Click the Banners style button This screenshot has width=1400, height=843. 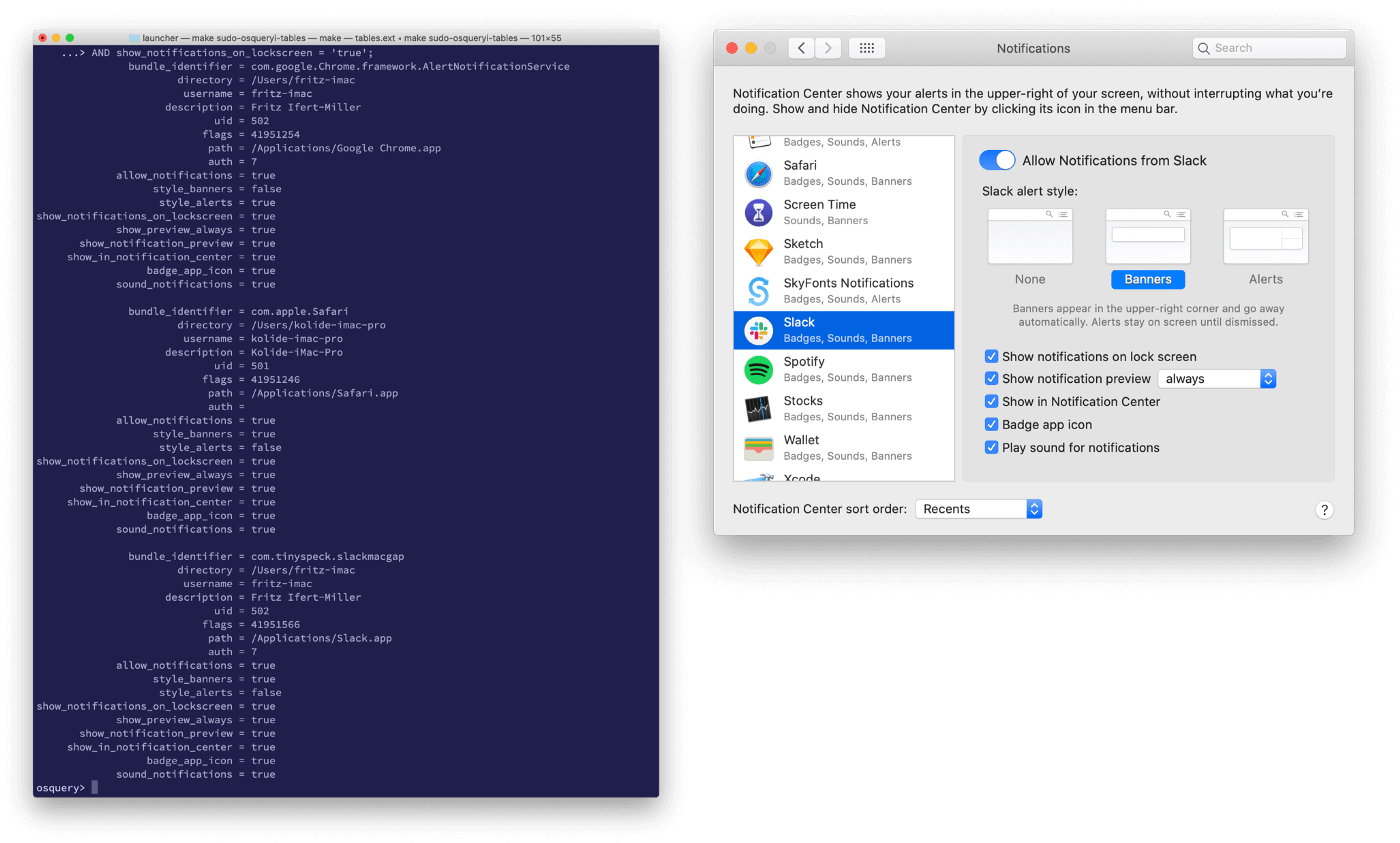pyautogui.click(x=1147, y=279)
